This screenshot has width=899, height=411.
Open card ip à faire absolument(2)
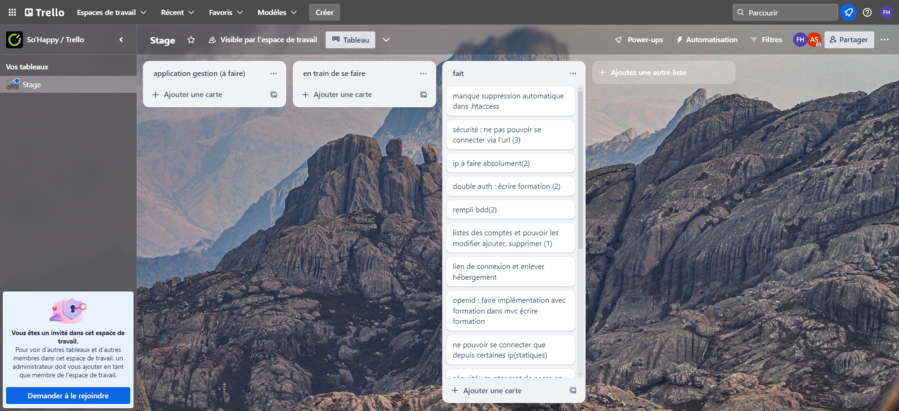pyautogui.click(x=510, y=163)
